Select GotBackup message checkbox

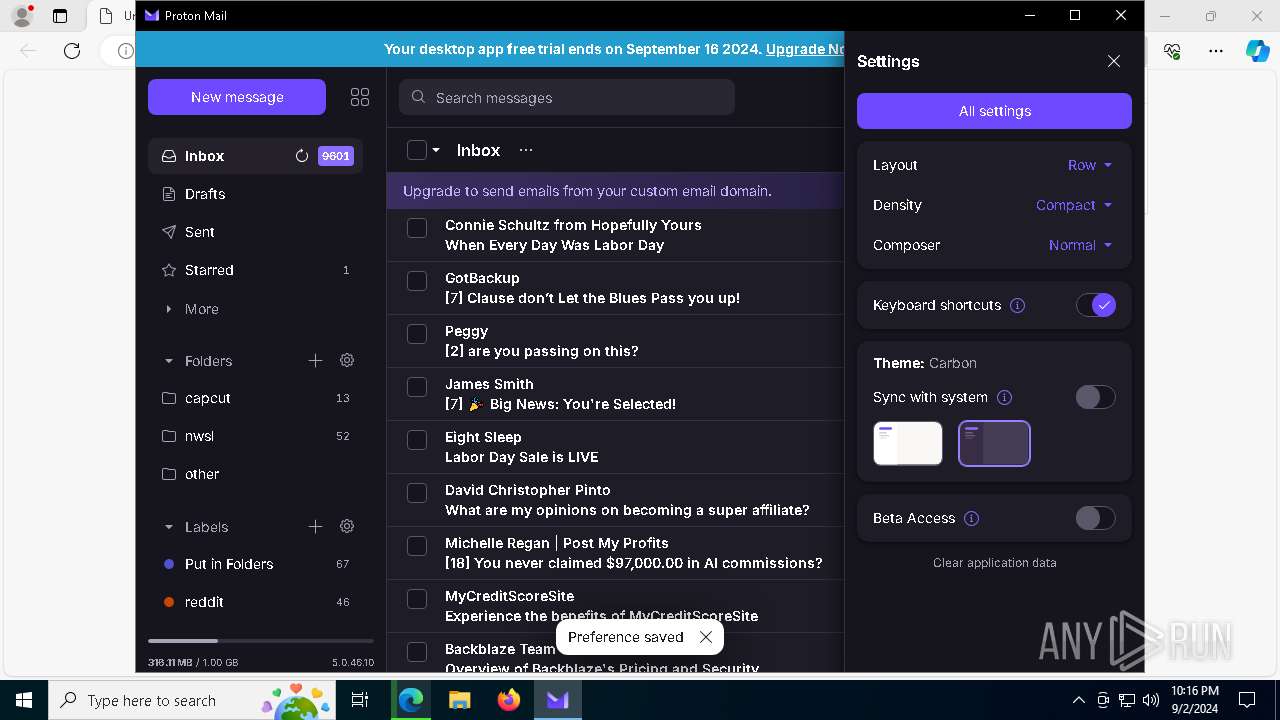[417, 281]
